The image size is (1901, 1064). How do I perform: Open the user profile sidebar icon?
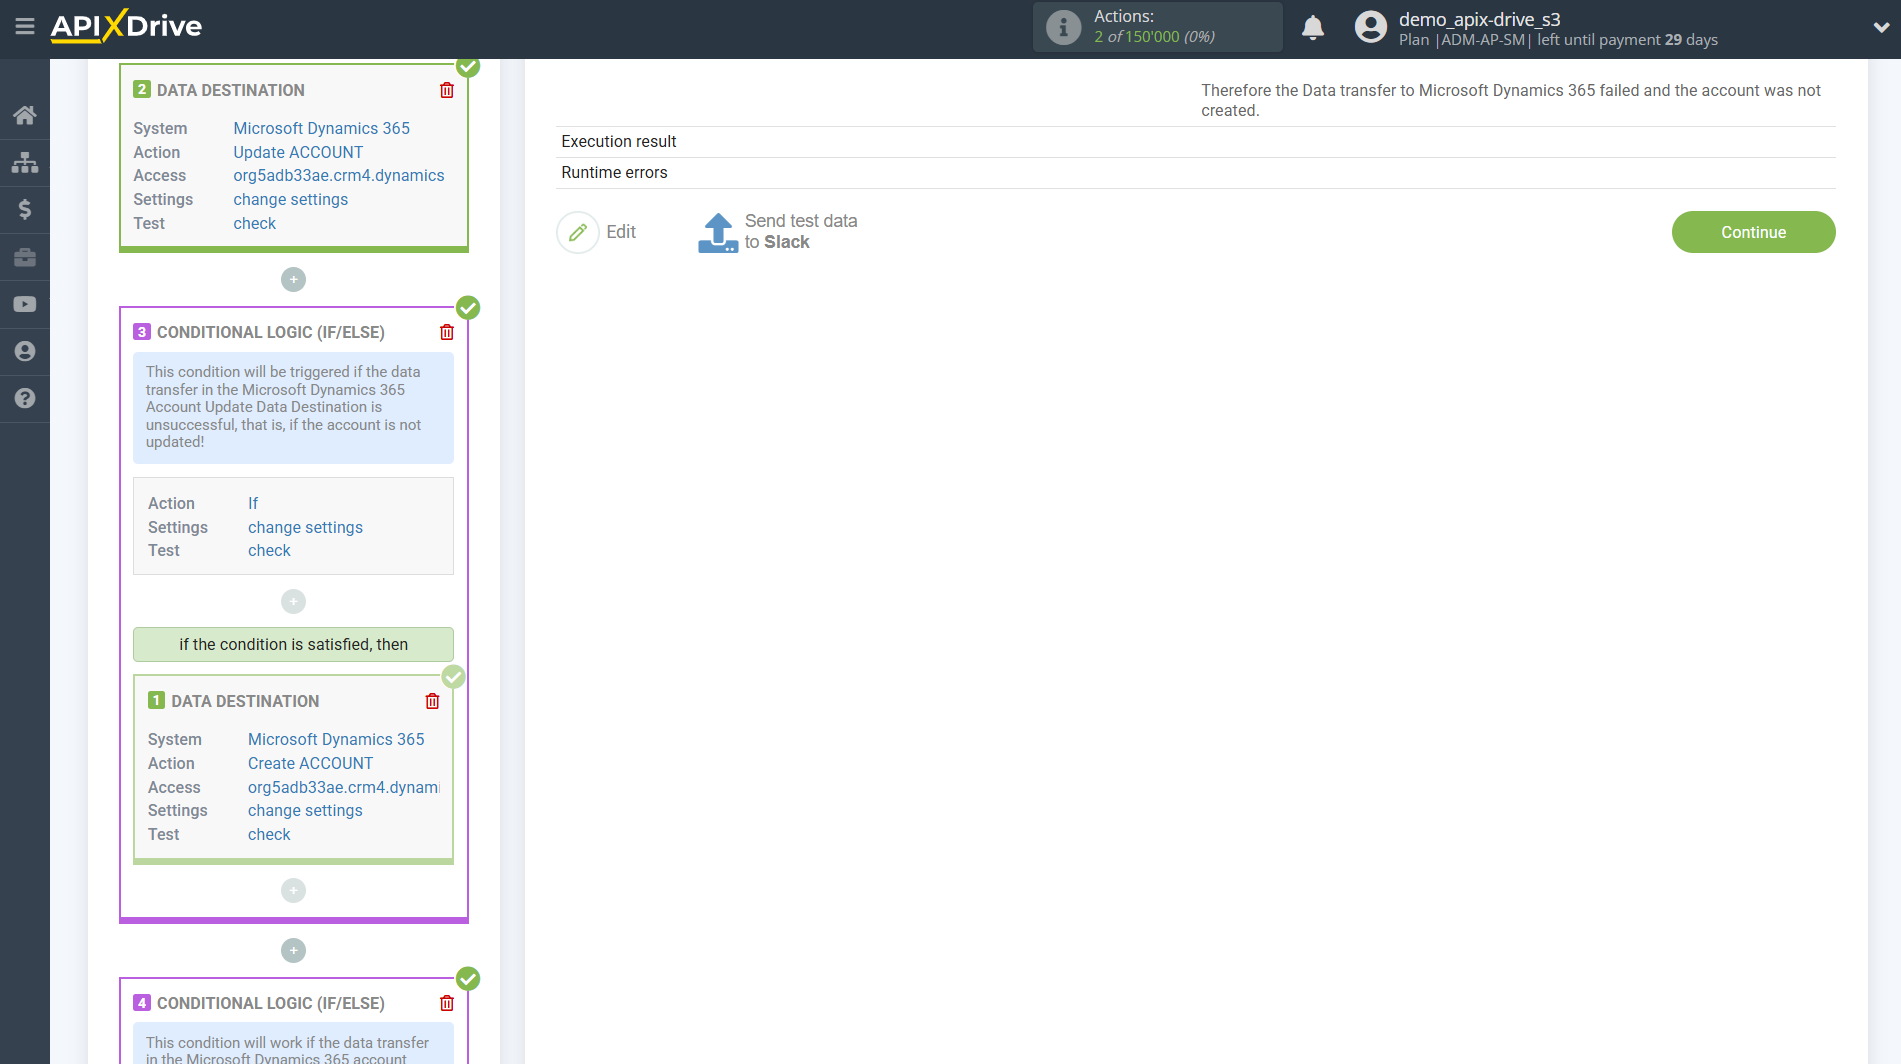pyautogui.click(x=25, y=351)
